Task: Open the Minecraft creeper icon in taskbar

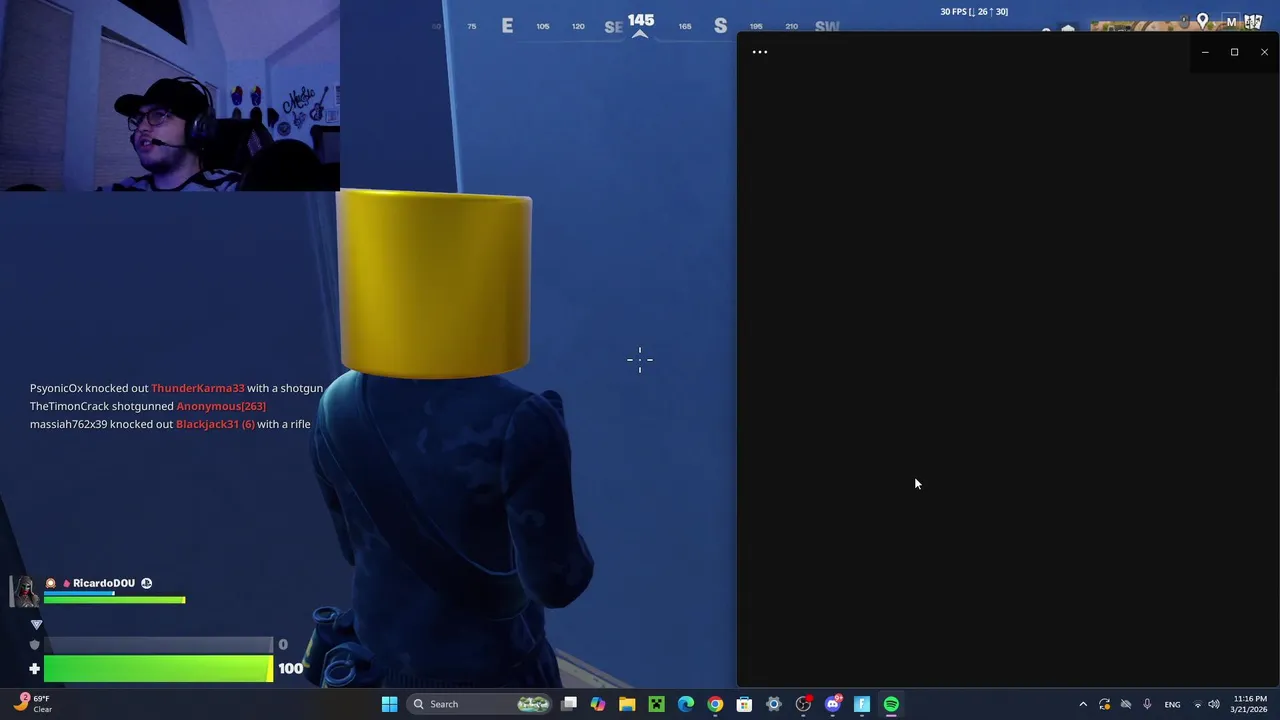Action: point(656,704)
